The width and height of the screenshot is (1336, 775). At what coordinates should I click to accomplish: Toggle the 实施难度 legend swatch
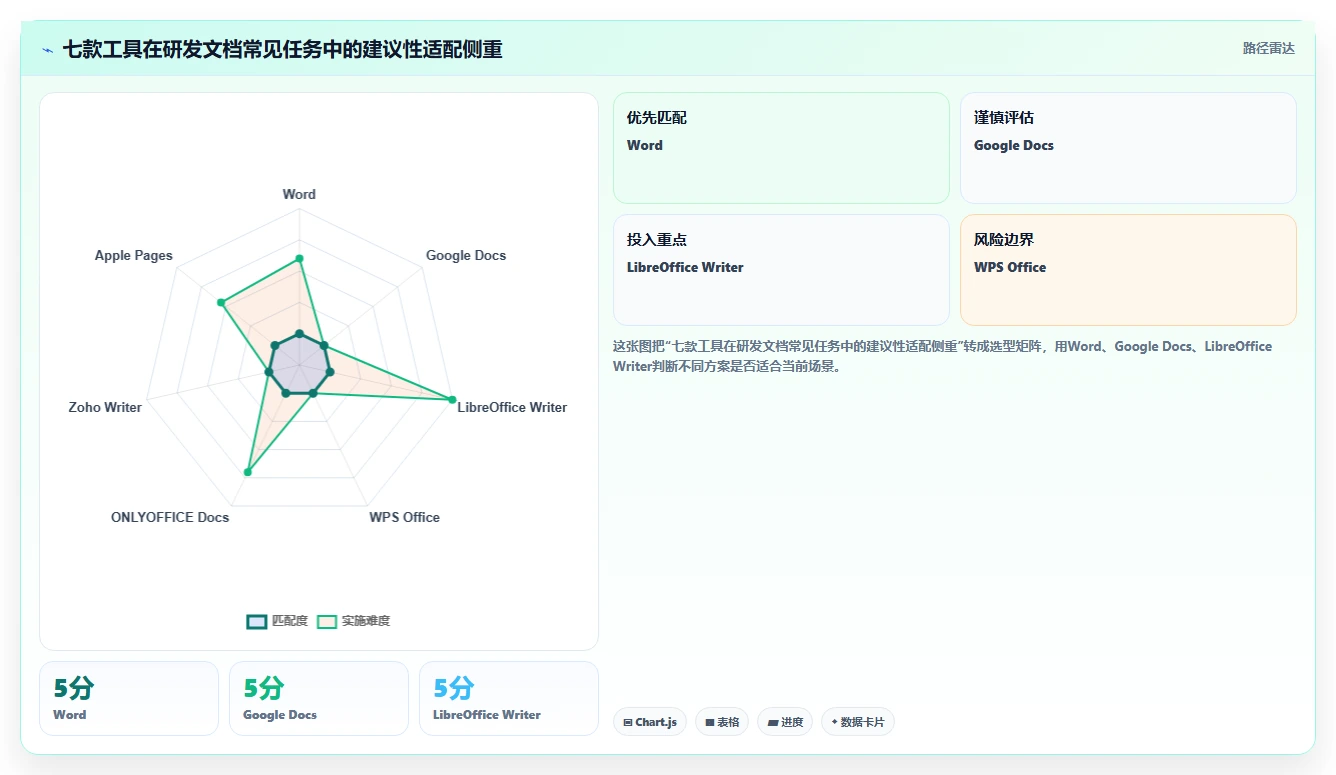coord(327,621)
